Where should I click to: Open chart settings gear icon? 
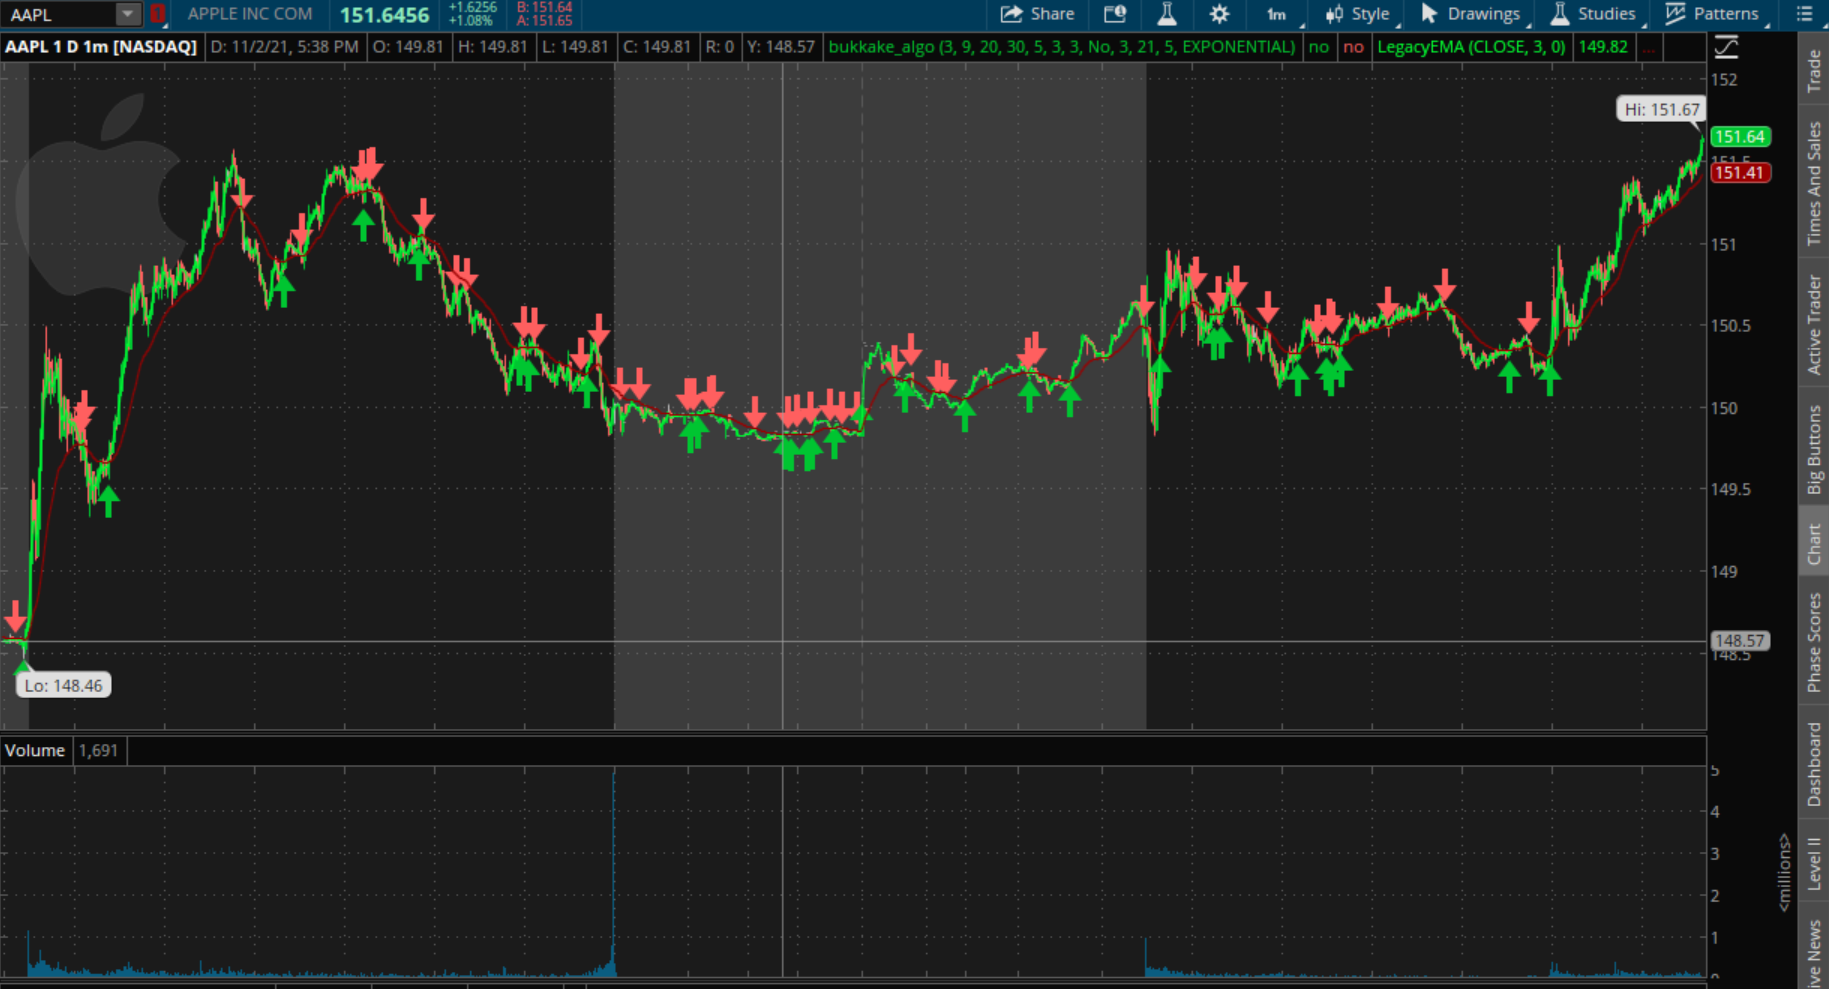click(1219, 14)
